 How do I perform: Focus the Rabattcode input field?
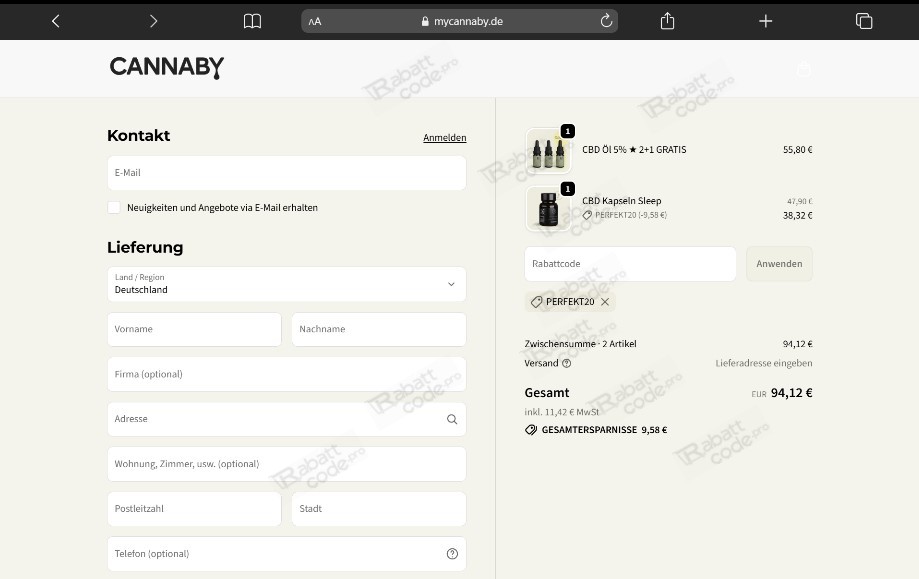(630, 264)
